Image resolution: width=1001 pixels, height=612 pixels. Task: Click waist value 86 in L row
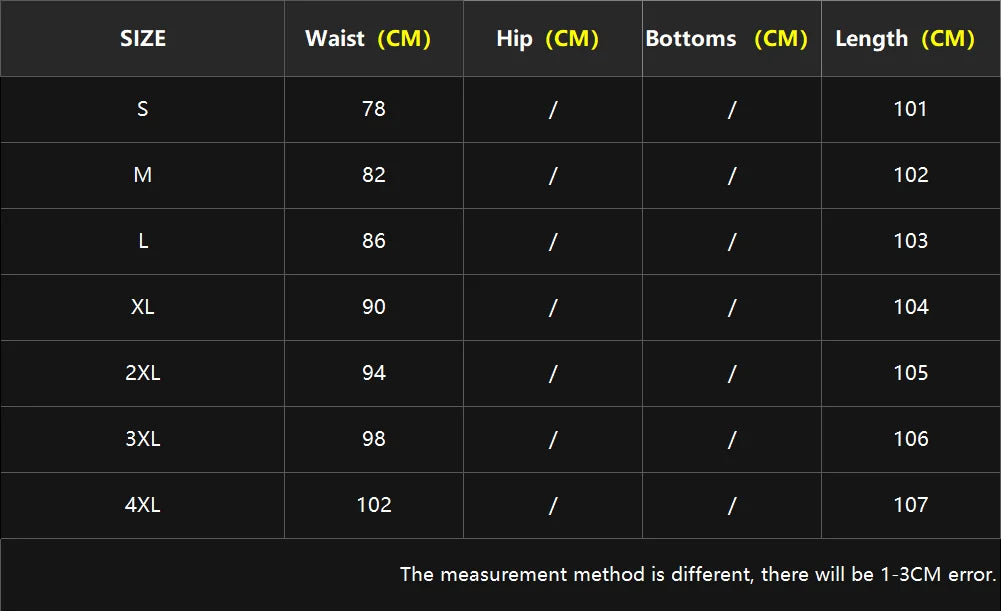point(374,241)
